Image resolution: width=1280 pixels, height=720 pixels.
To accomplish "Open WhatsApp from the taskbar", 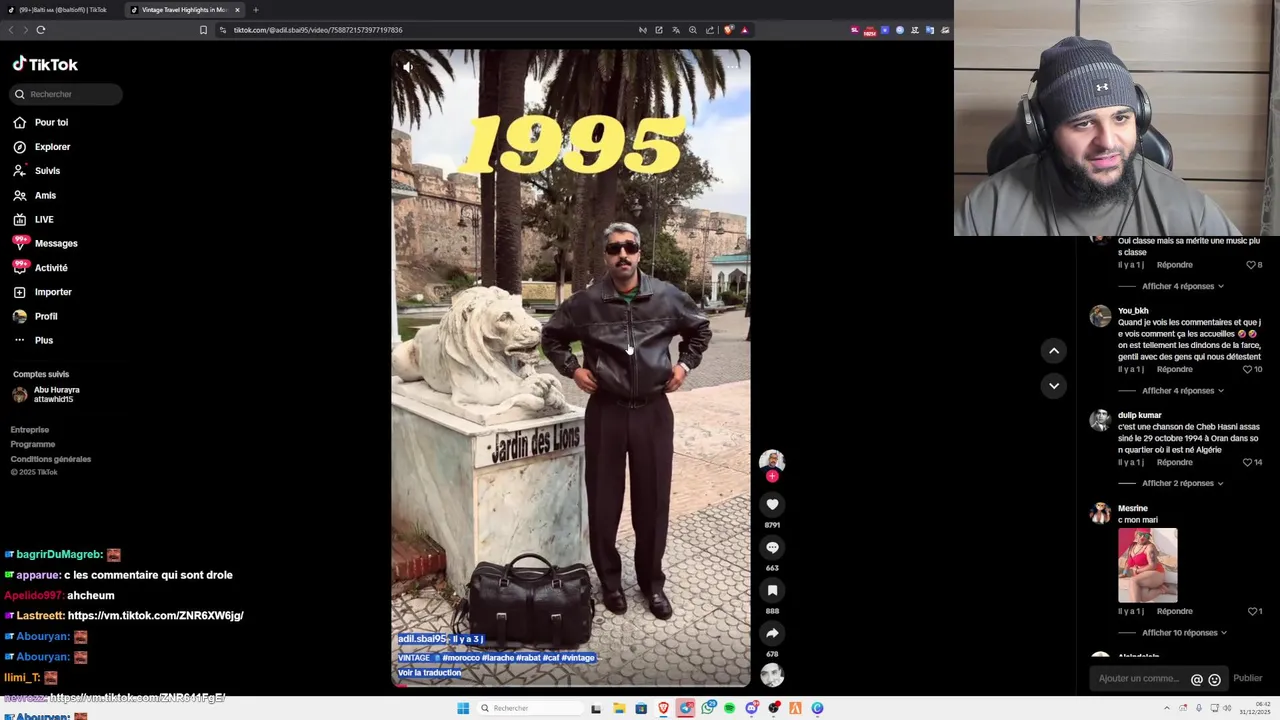I will coord(708,708).
